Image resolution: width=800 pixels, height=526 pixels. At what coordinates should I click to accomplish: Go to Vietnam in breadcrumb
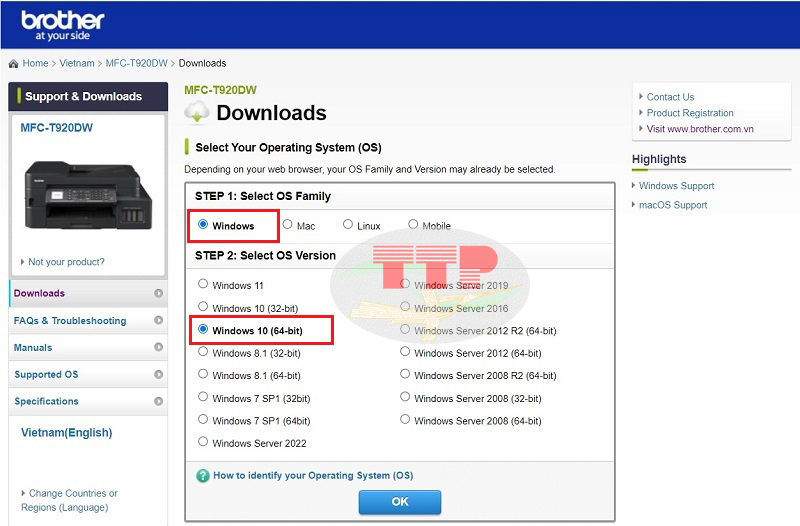pyautogui.click(x=77, y=63)
